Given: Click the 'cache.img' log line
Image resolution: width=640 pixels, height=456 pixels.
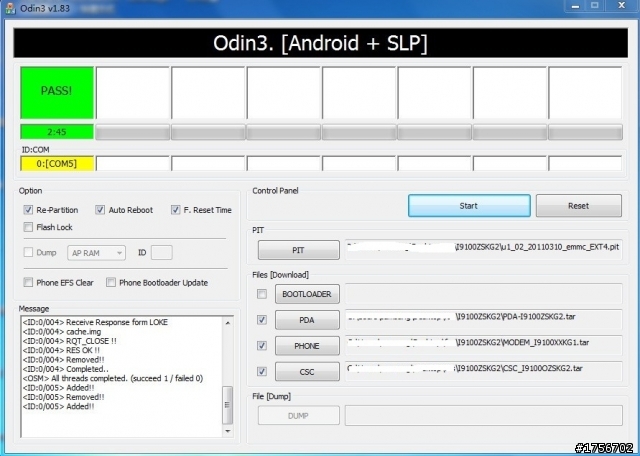Looking at the screenshot, I should [62, 331].
